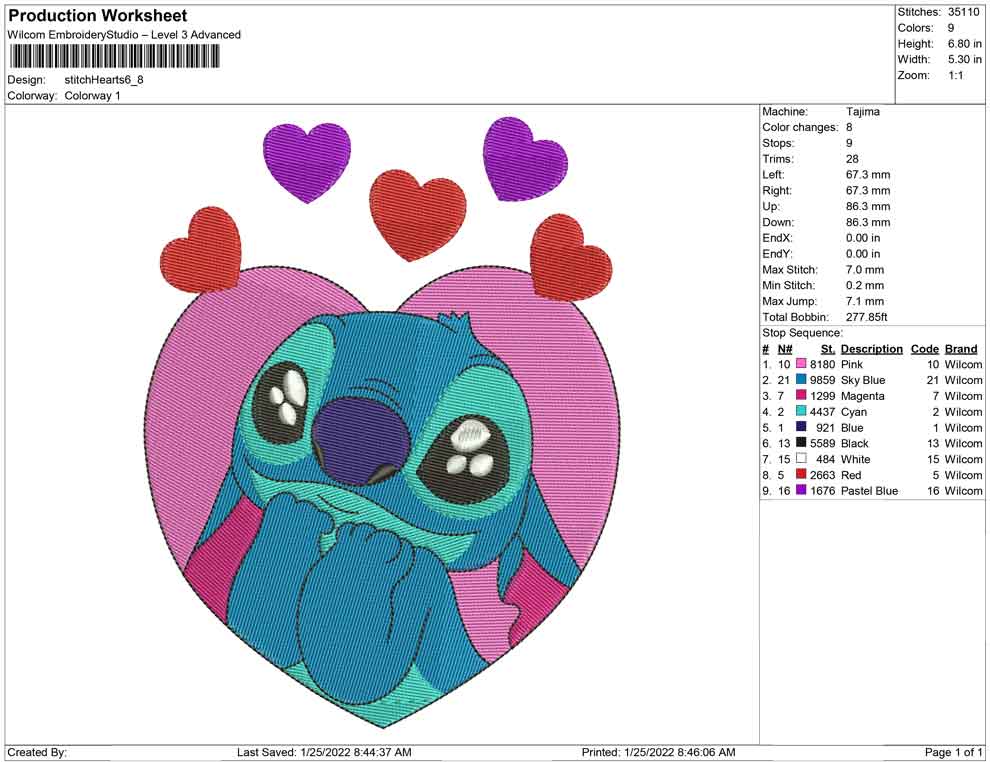990x762 pixels.
Task: Click the Trims value '28'
Action: (x=852, y=158)
